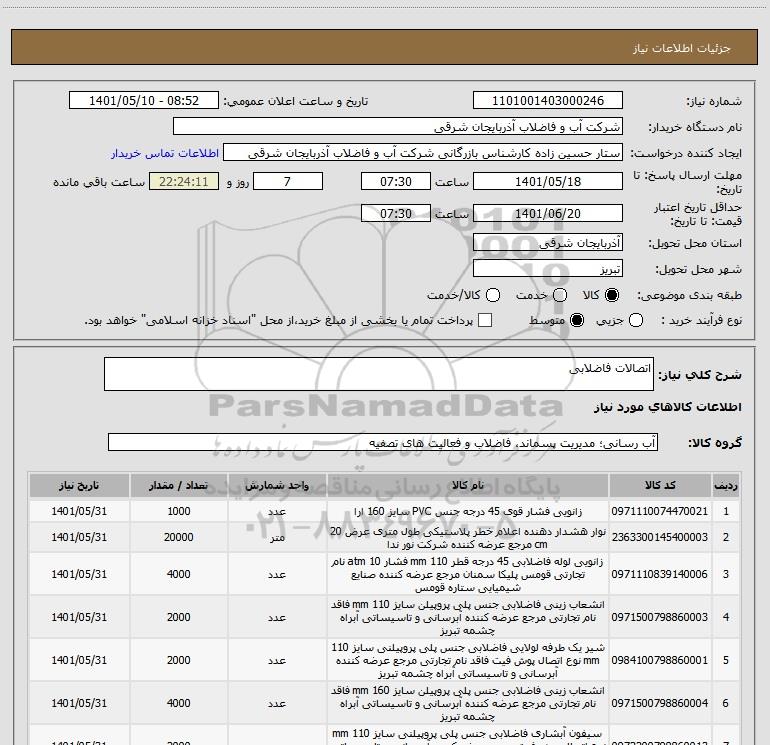770x745 pixels.
Task: Click the quantity cell 20000
Action: click(179, 537)
